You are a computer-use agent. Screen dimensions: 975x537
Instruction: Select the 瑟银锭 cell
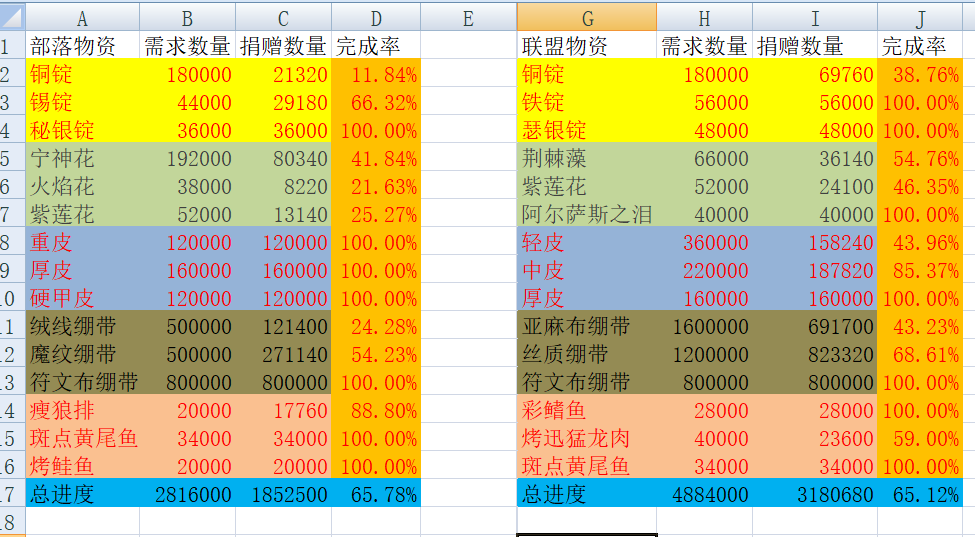click(x=587, y=130)
